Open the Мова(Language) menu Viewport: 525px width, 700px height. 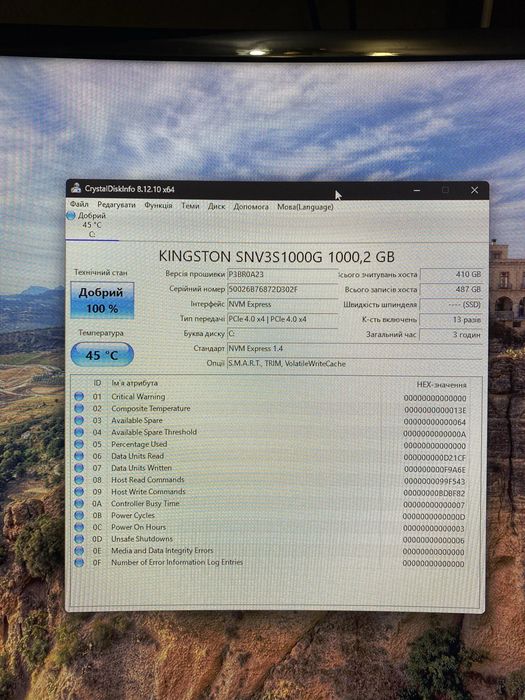tap(305, 207)
